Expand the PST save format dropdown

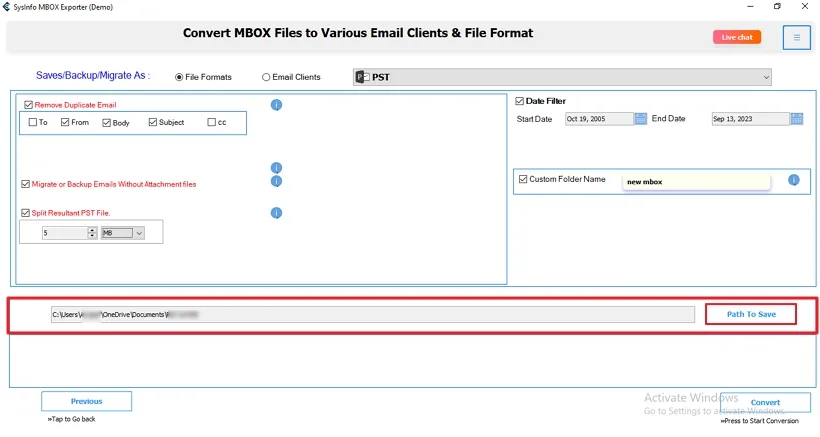(562, 77)
